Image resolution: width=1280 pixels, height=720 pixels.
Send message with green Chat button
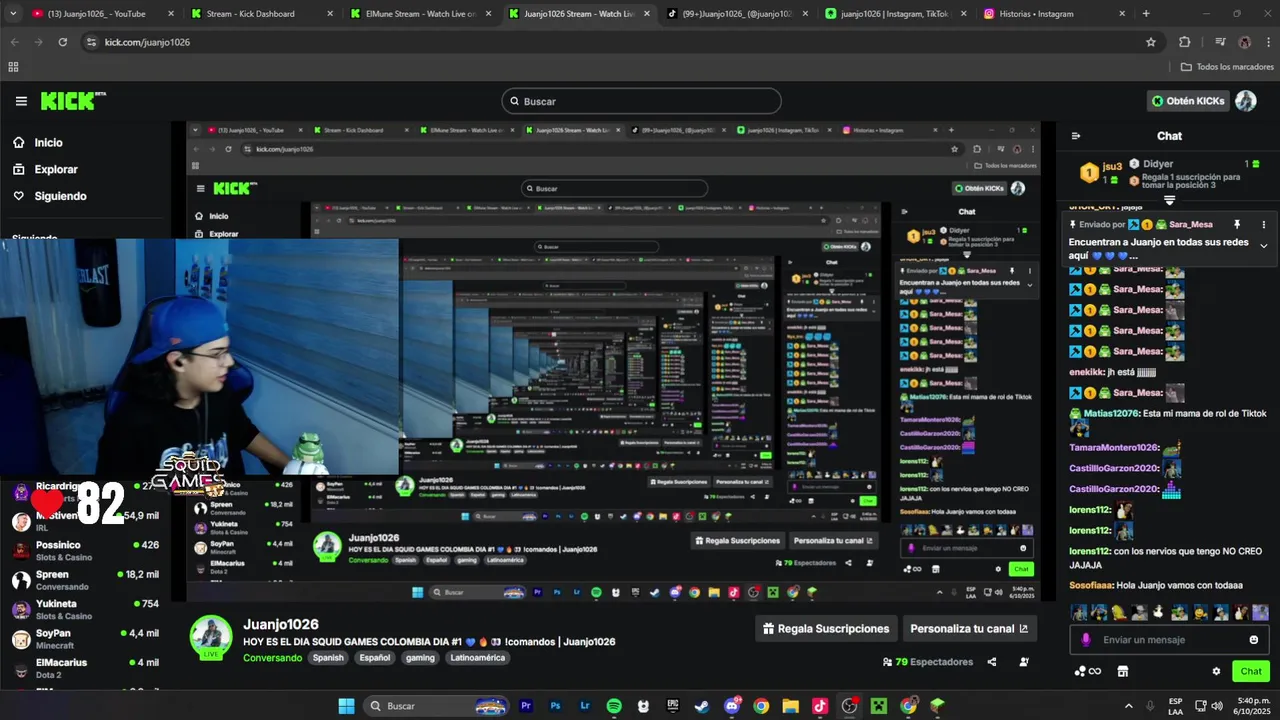click(1251, 671)
